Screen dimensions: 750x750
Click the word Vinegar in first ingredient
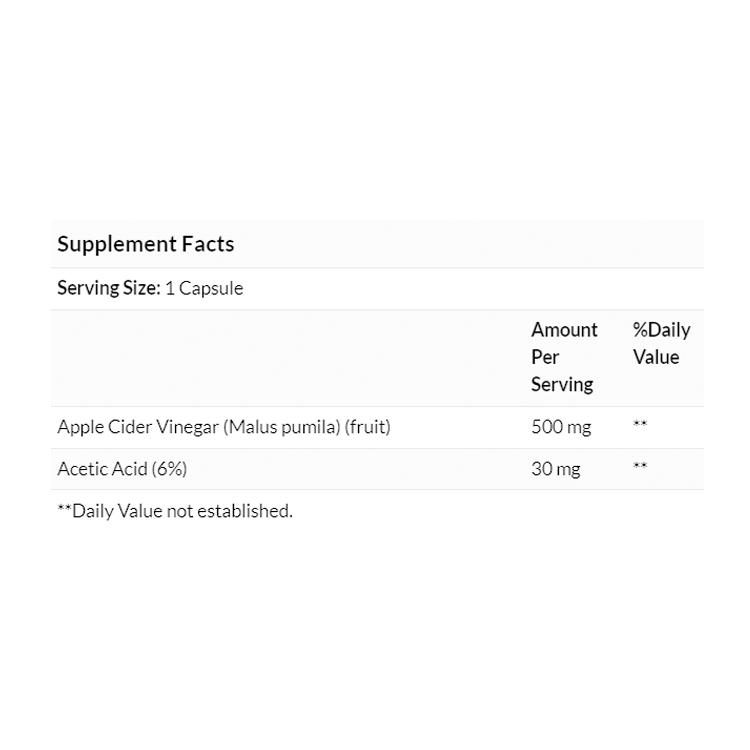click(187, 427)
